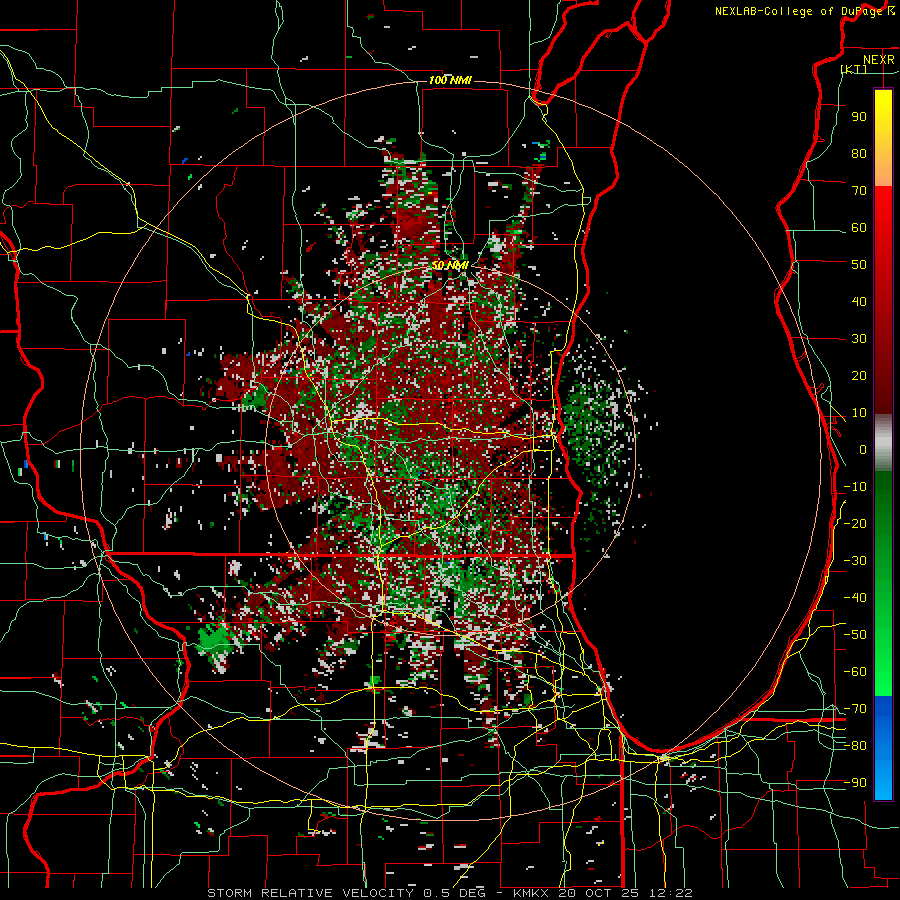Click the [KT] units label
The height and width of the screenshot is (900, 900).
(854, 69)
